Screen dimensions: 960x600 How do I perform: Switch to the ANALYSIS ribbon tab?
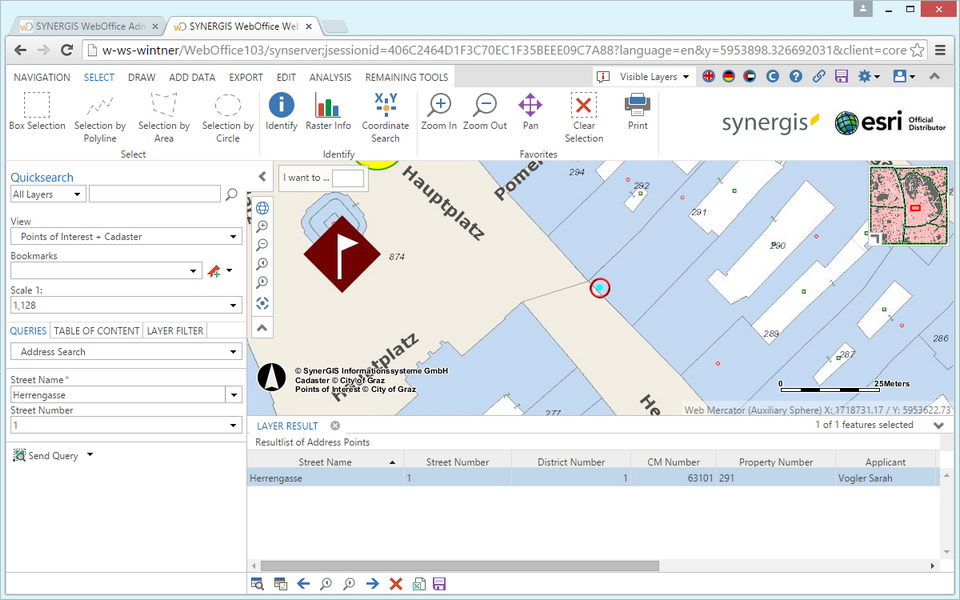pyautogui.click(x=330, y=77)
